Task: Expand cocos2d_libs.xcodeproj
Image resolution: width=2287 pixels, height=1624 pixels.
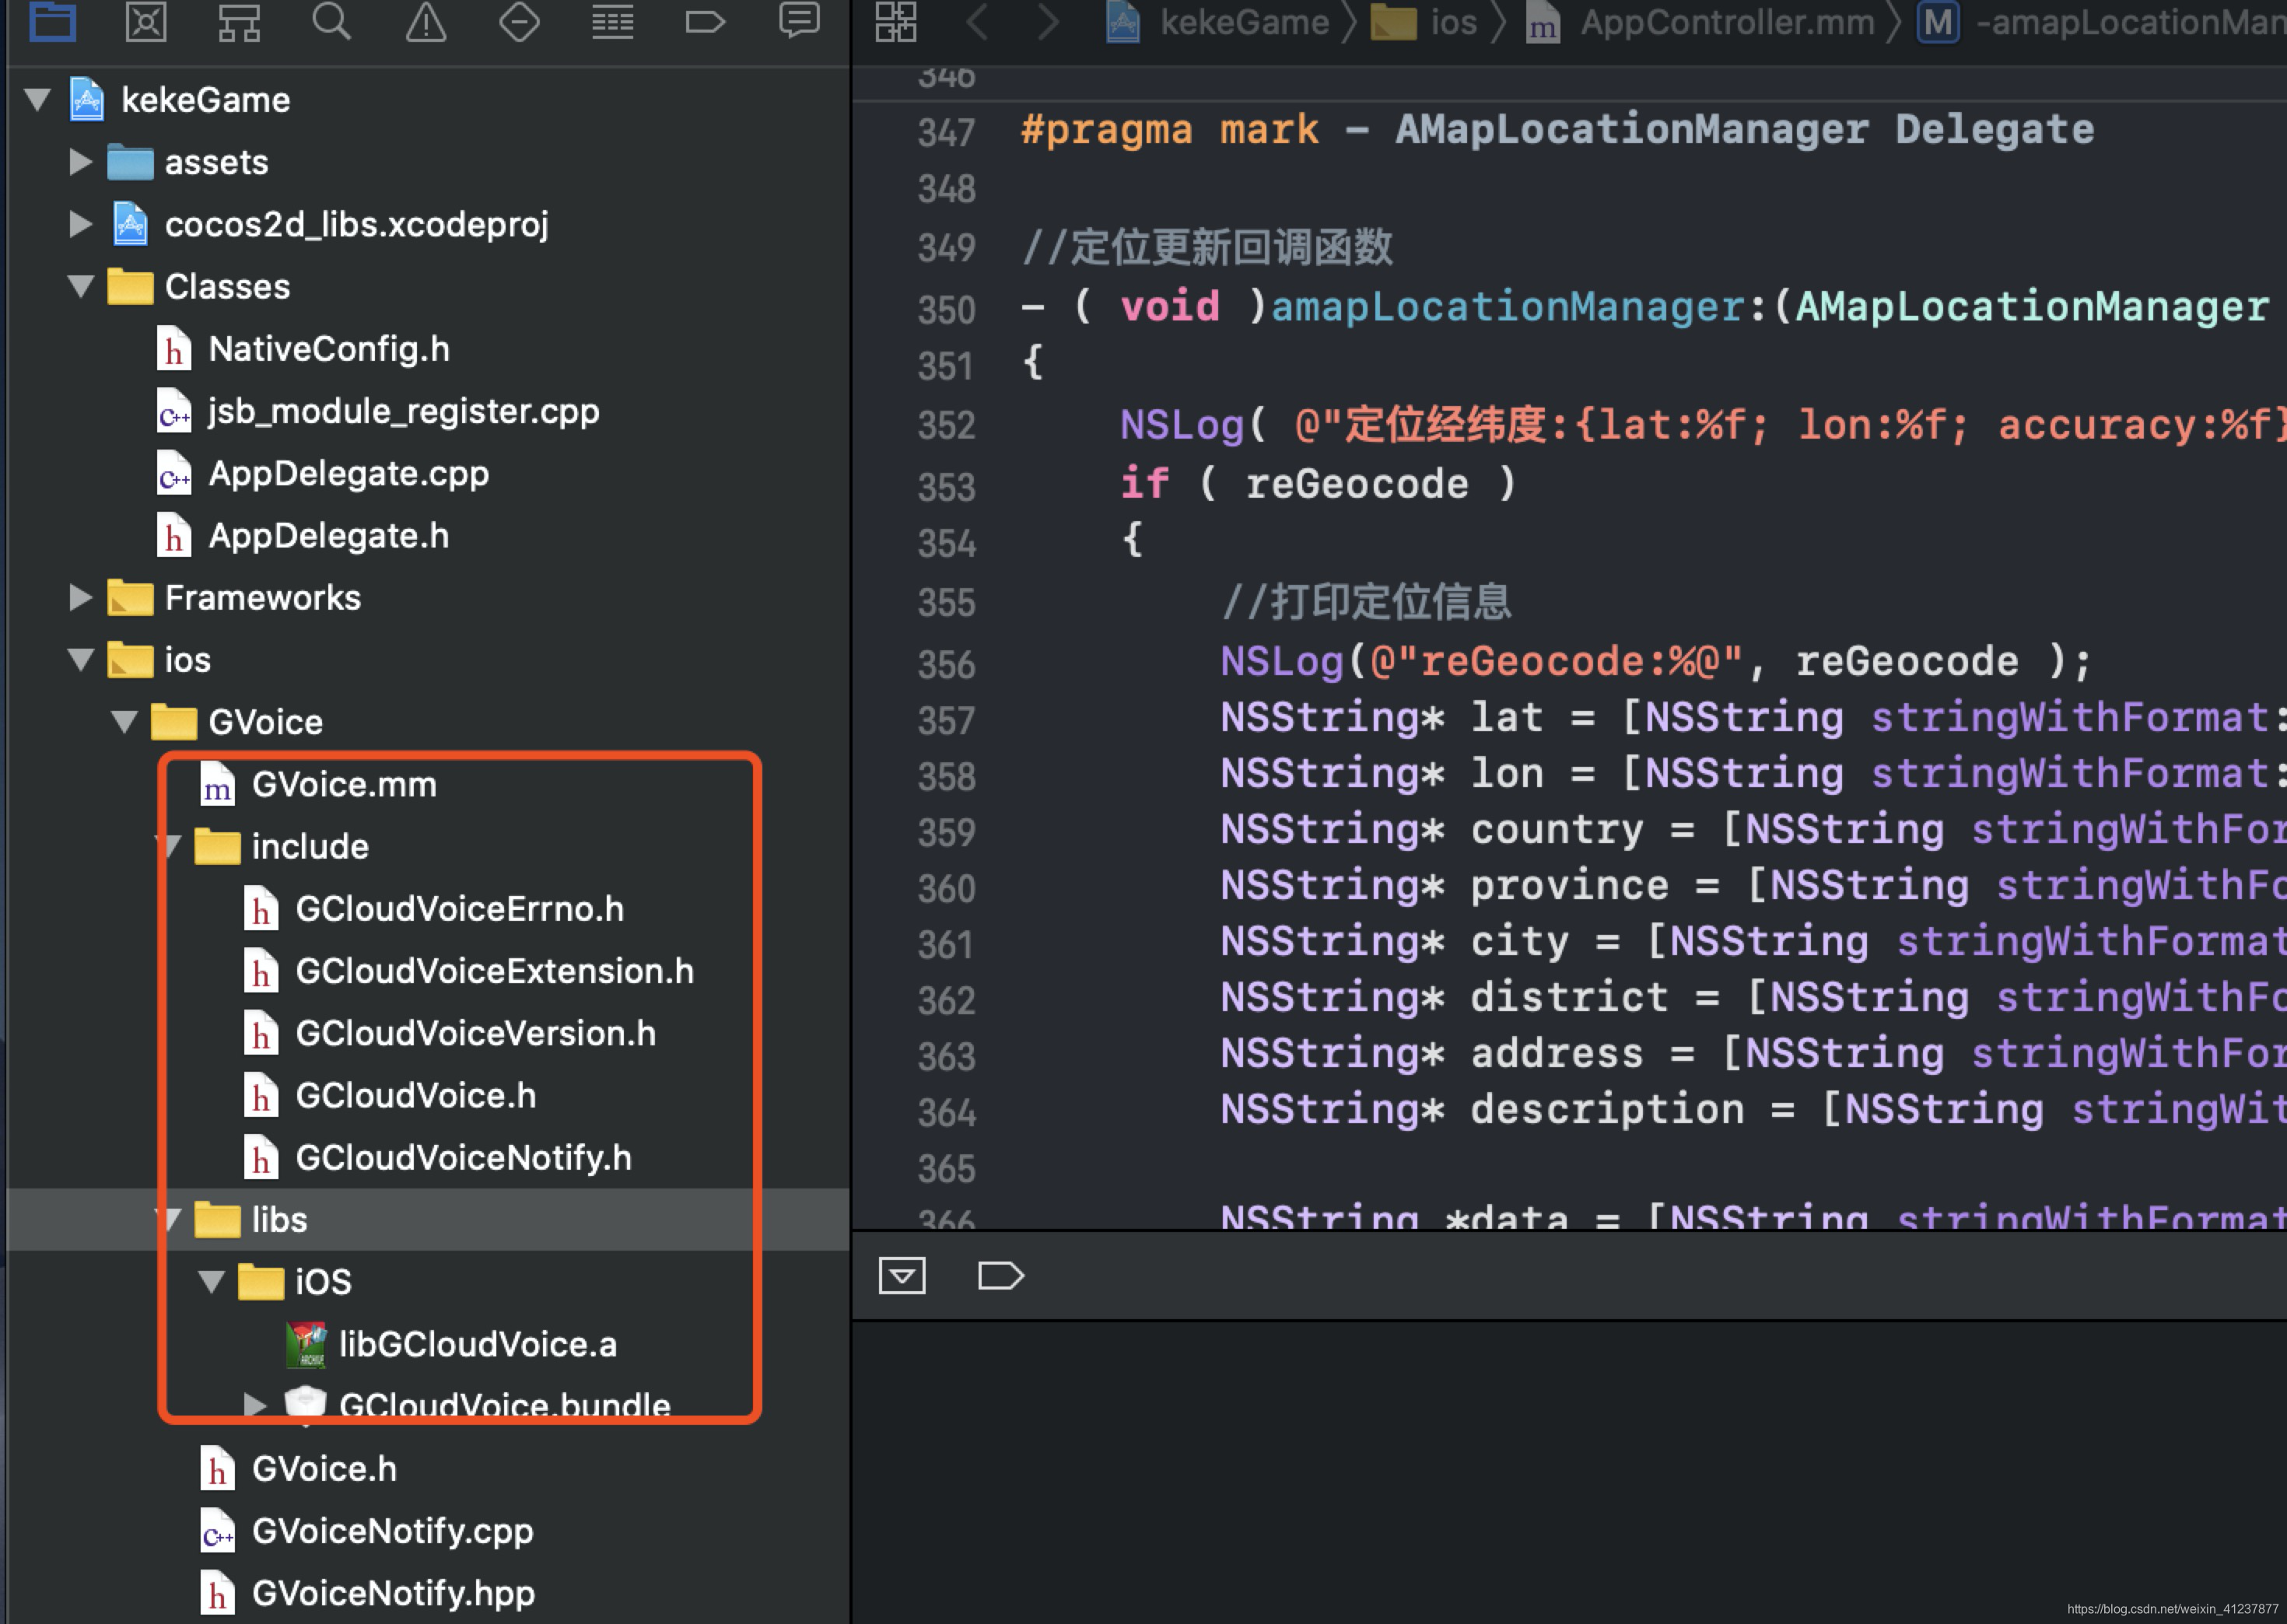Action: (x=81, y=223)
